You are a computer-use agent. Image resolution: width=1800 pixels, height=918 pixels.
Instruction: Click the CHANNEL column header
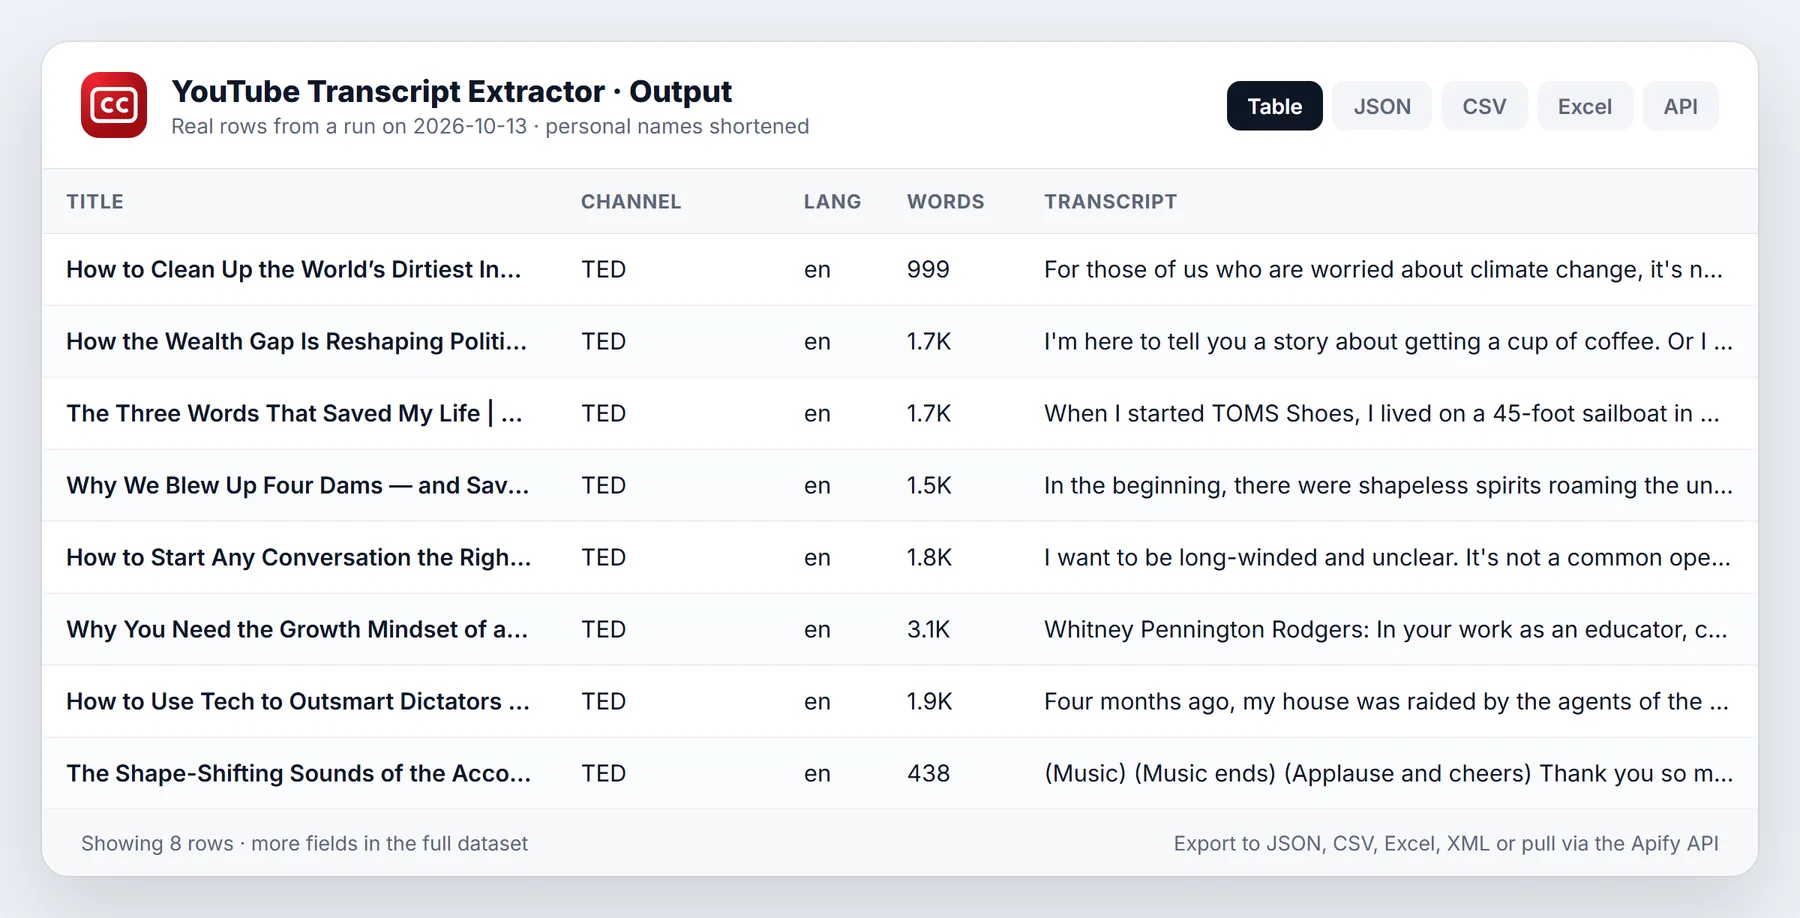pos(631,201)
